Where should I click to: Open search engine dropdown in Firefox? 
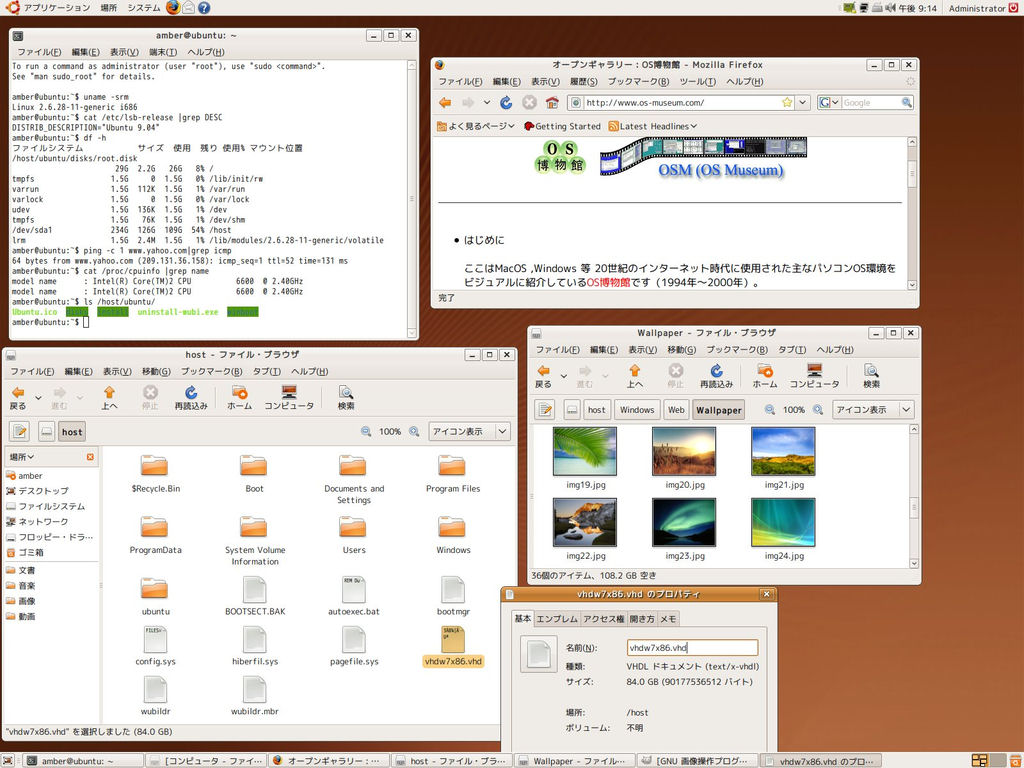coord(828,103)
